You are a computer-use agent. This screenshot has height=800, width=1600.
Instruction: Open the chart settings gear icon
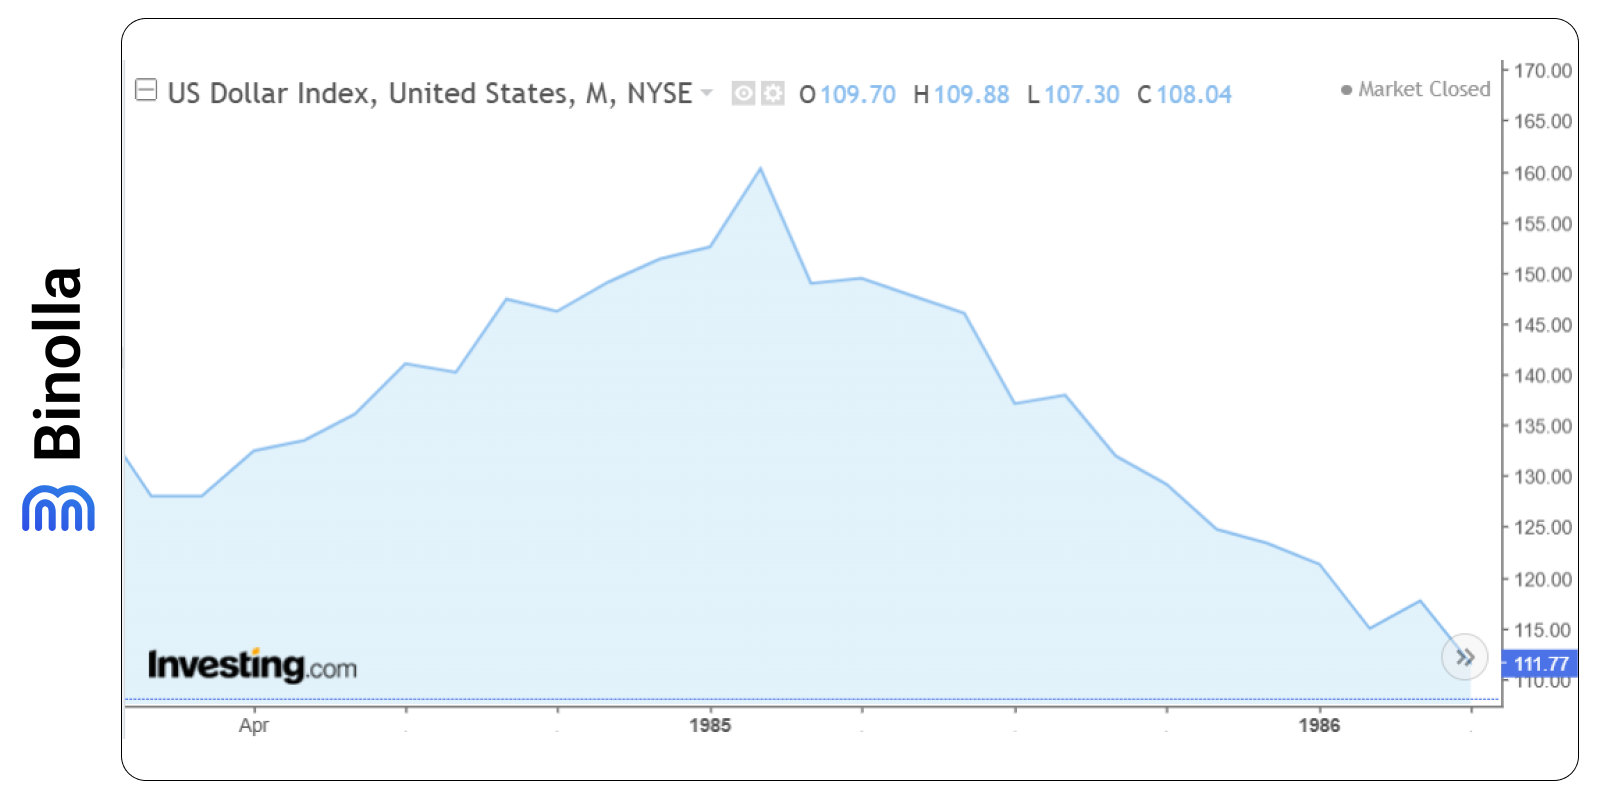pos(772,93)
